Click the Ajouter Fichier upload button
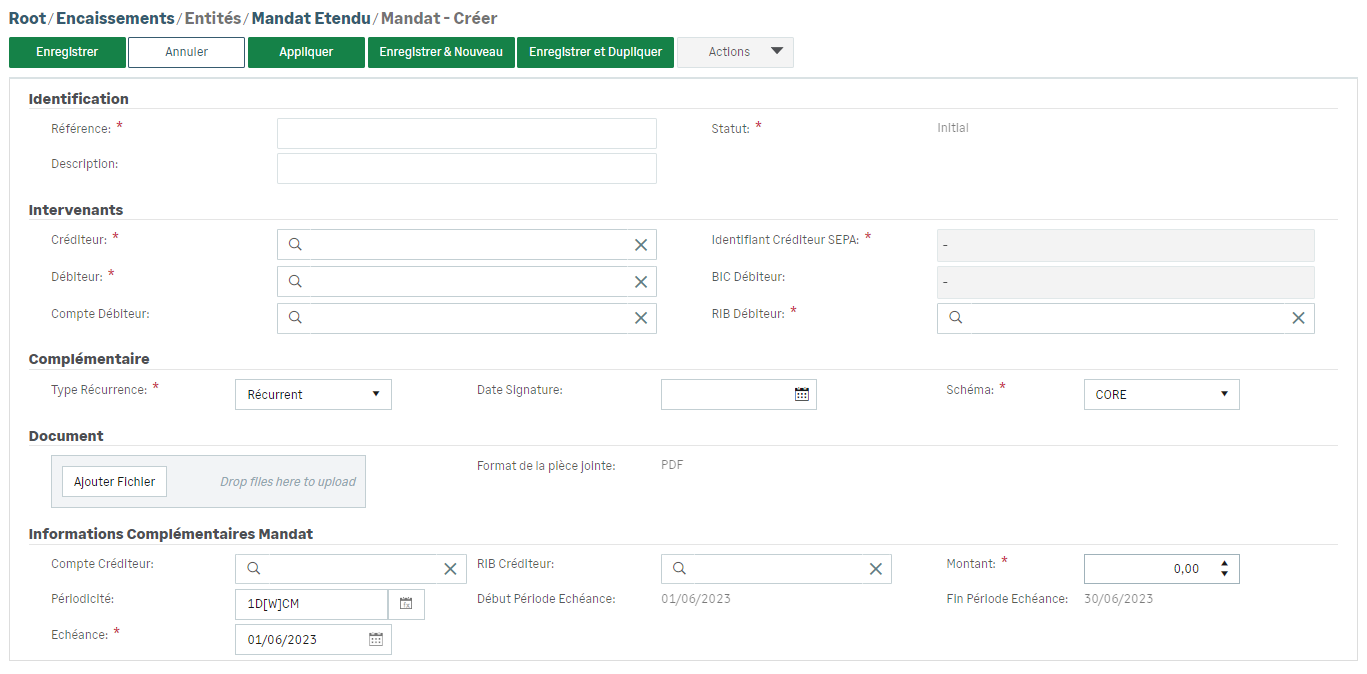This screenshot has height=674, width=1367. [114, 482]
